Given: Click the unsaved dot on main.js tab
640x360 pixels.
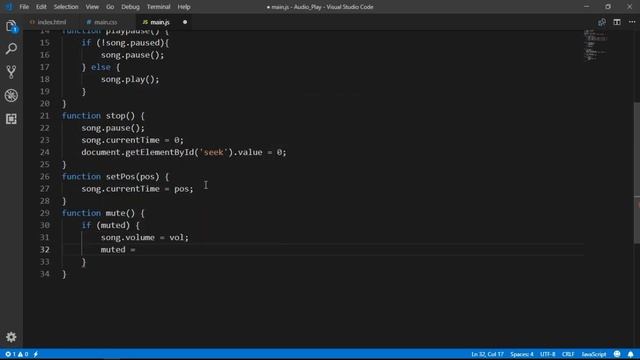Looking at the screenshot, I should tap(185, 22).
